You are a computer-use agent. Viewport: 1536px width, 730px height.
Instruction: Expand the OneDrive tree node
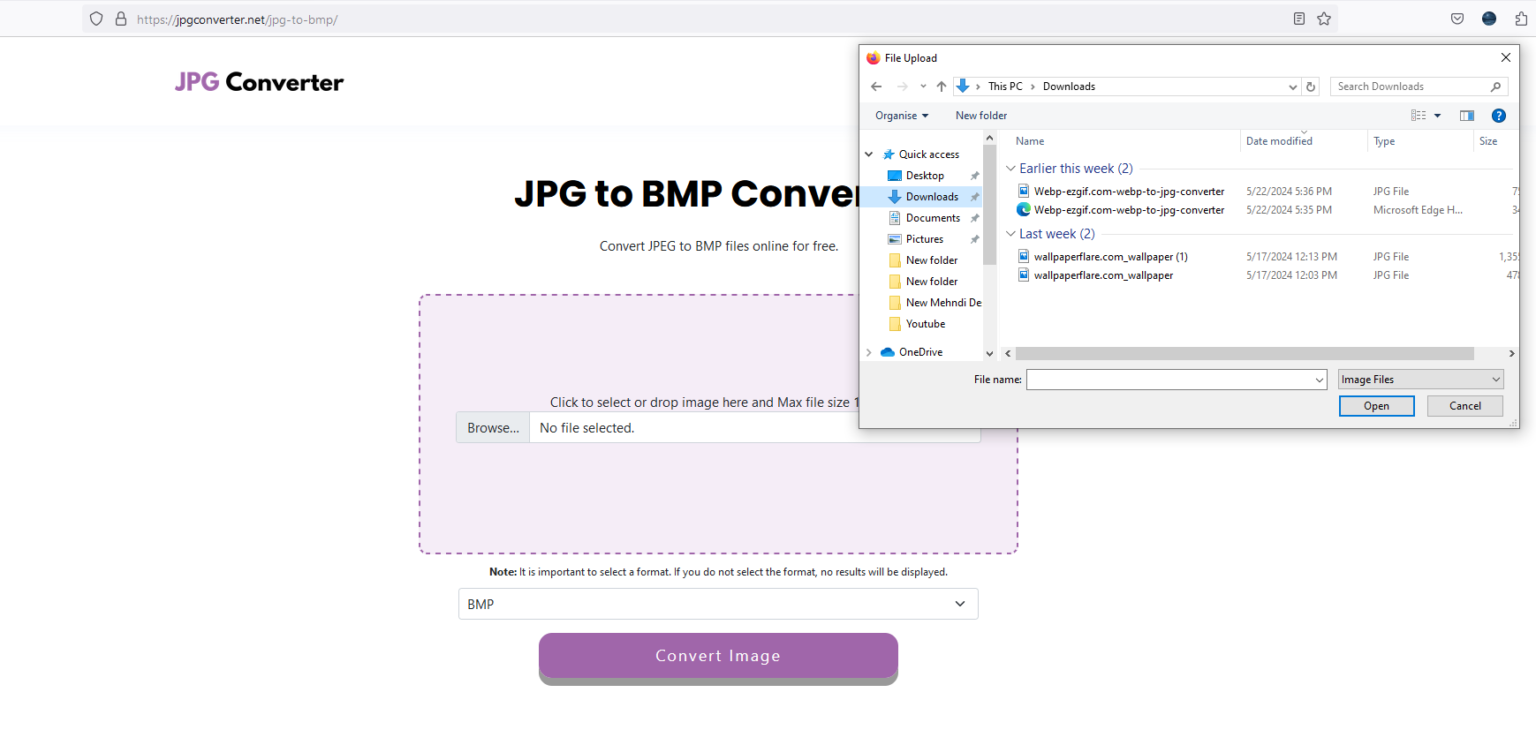click(869, 352)
